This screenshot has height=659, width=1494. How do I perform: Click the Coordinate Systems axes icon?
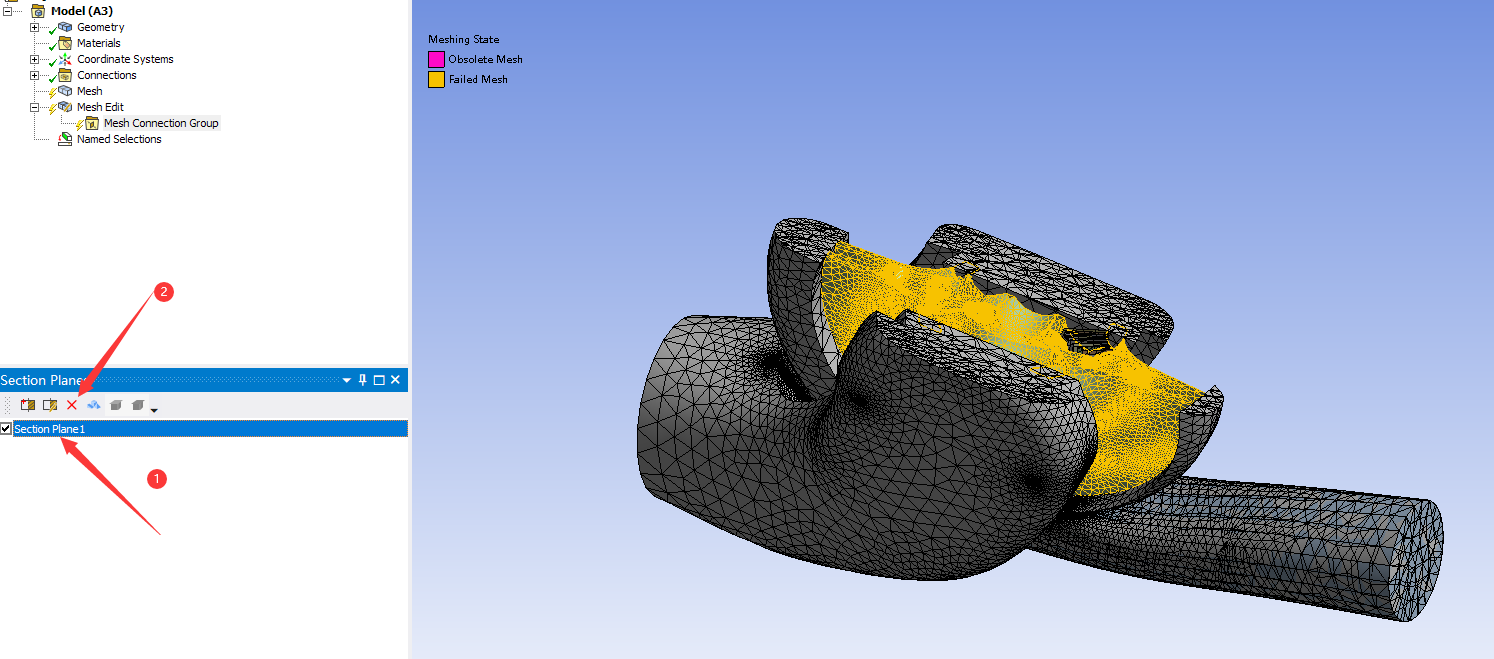point(64,59)
